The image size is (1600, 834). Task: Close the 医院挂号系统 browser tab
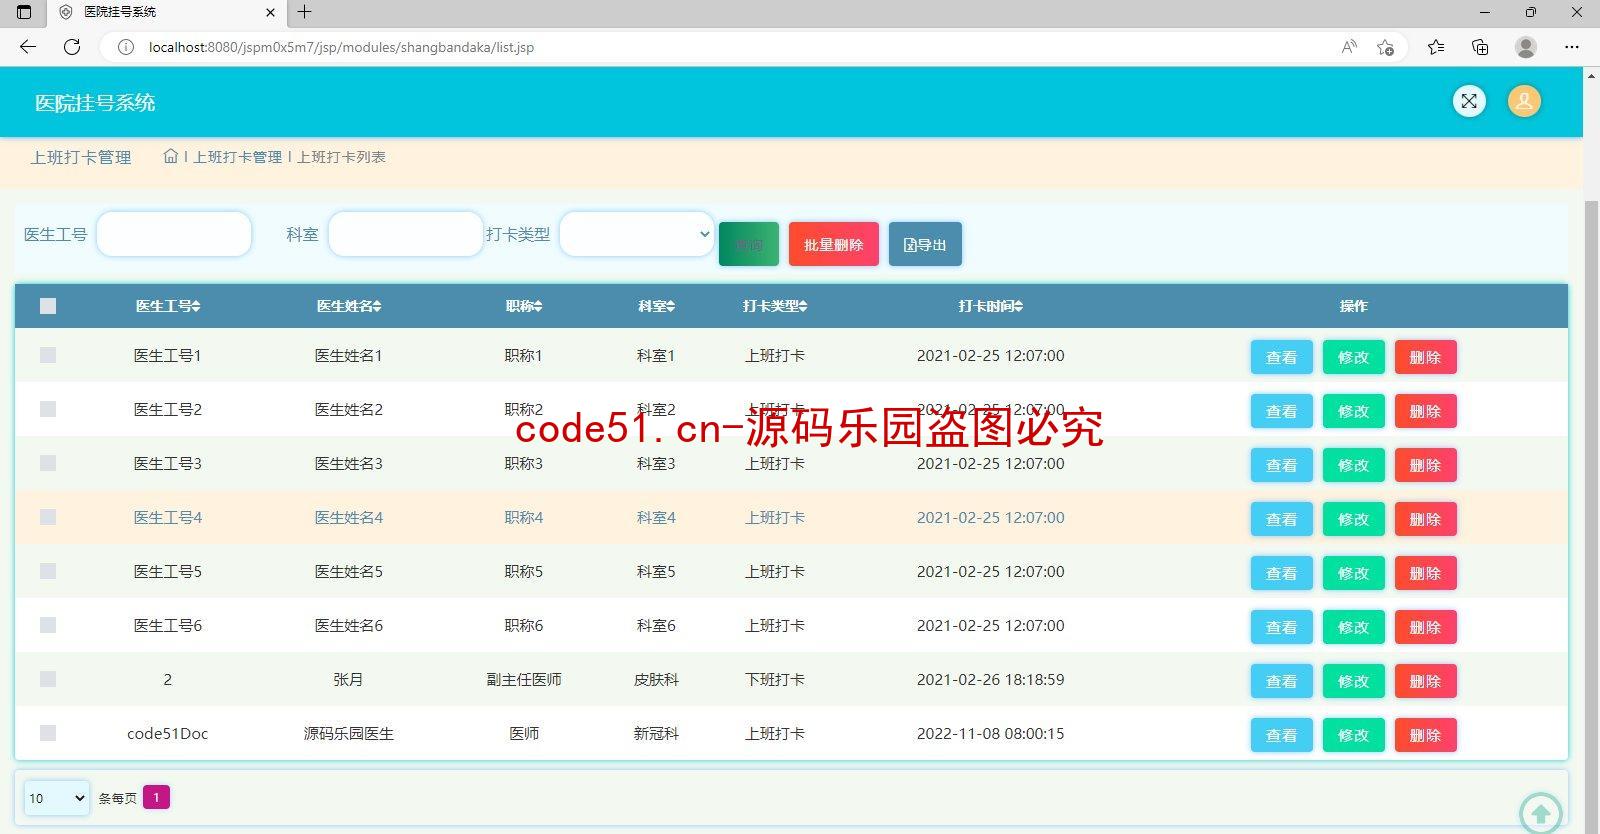pyautogui.click(x=270, y=12)
